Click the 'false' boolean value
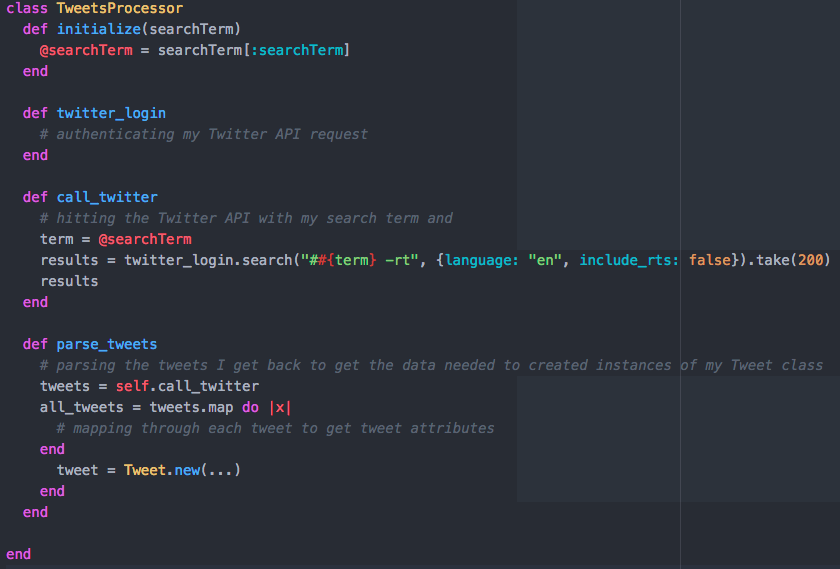This screenshot has width=840, height=569. 710,260
